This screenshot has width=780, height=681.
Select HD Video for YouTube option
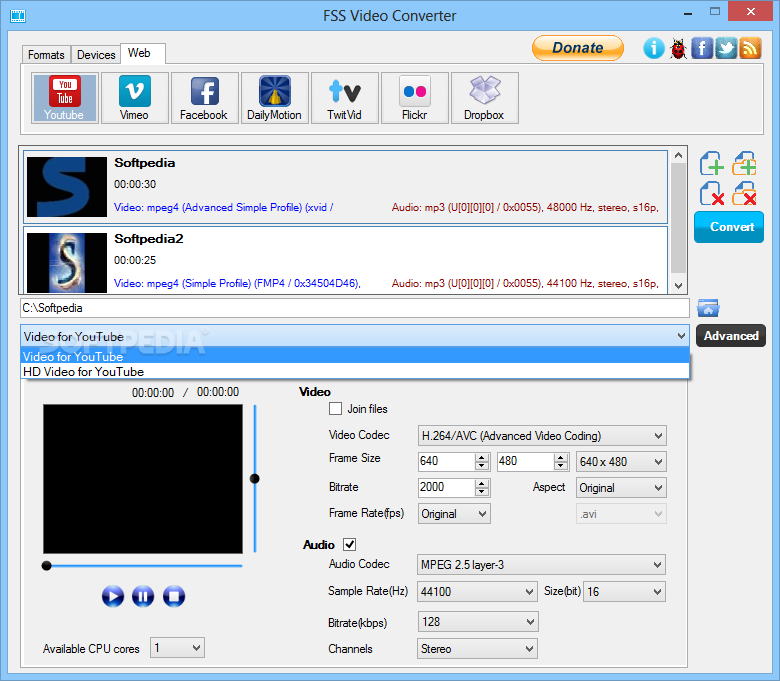click(355, 372)
